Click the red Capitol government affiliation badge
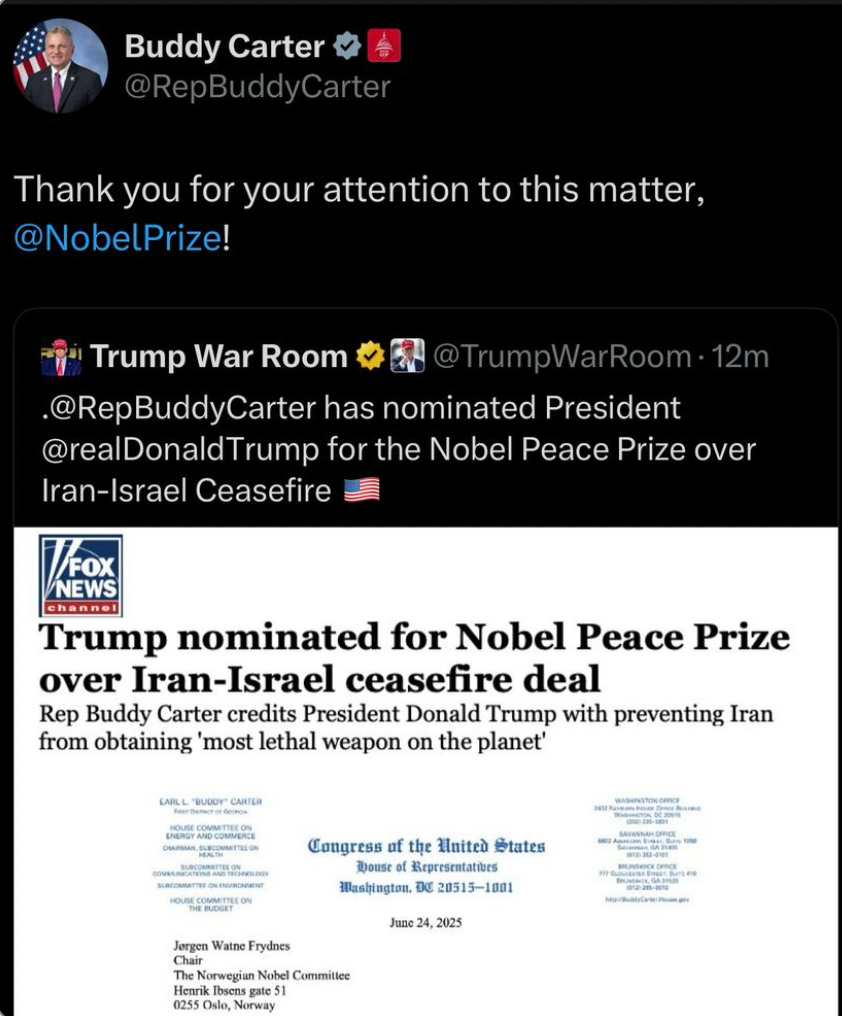The width and height of the screenshot is (842, 1016). (385, 46)
